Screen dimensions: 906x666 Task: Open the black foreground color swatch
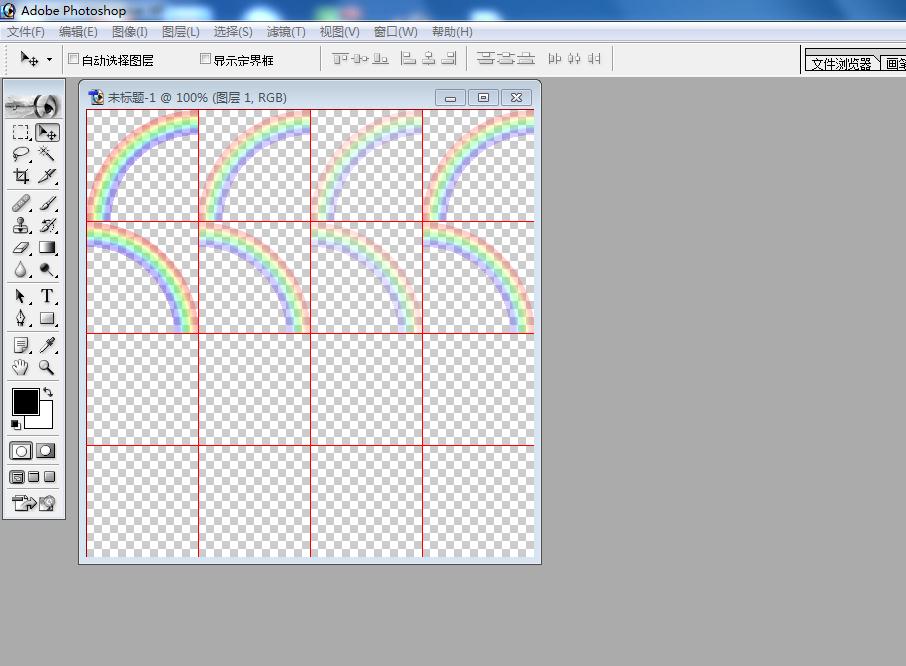pos(25,401)
